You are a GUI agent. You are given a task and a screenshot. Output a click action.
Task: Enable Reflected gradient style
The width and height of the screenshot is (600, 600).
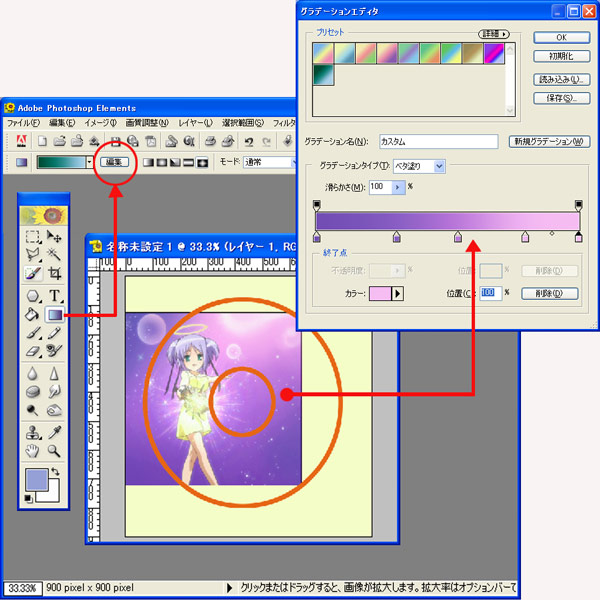click(188, 163)
